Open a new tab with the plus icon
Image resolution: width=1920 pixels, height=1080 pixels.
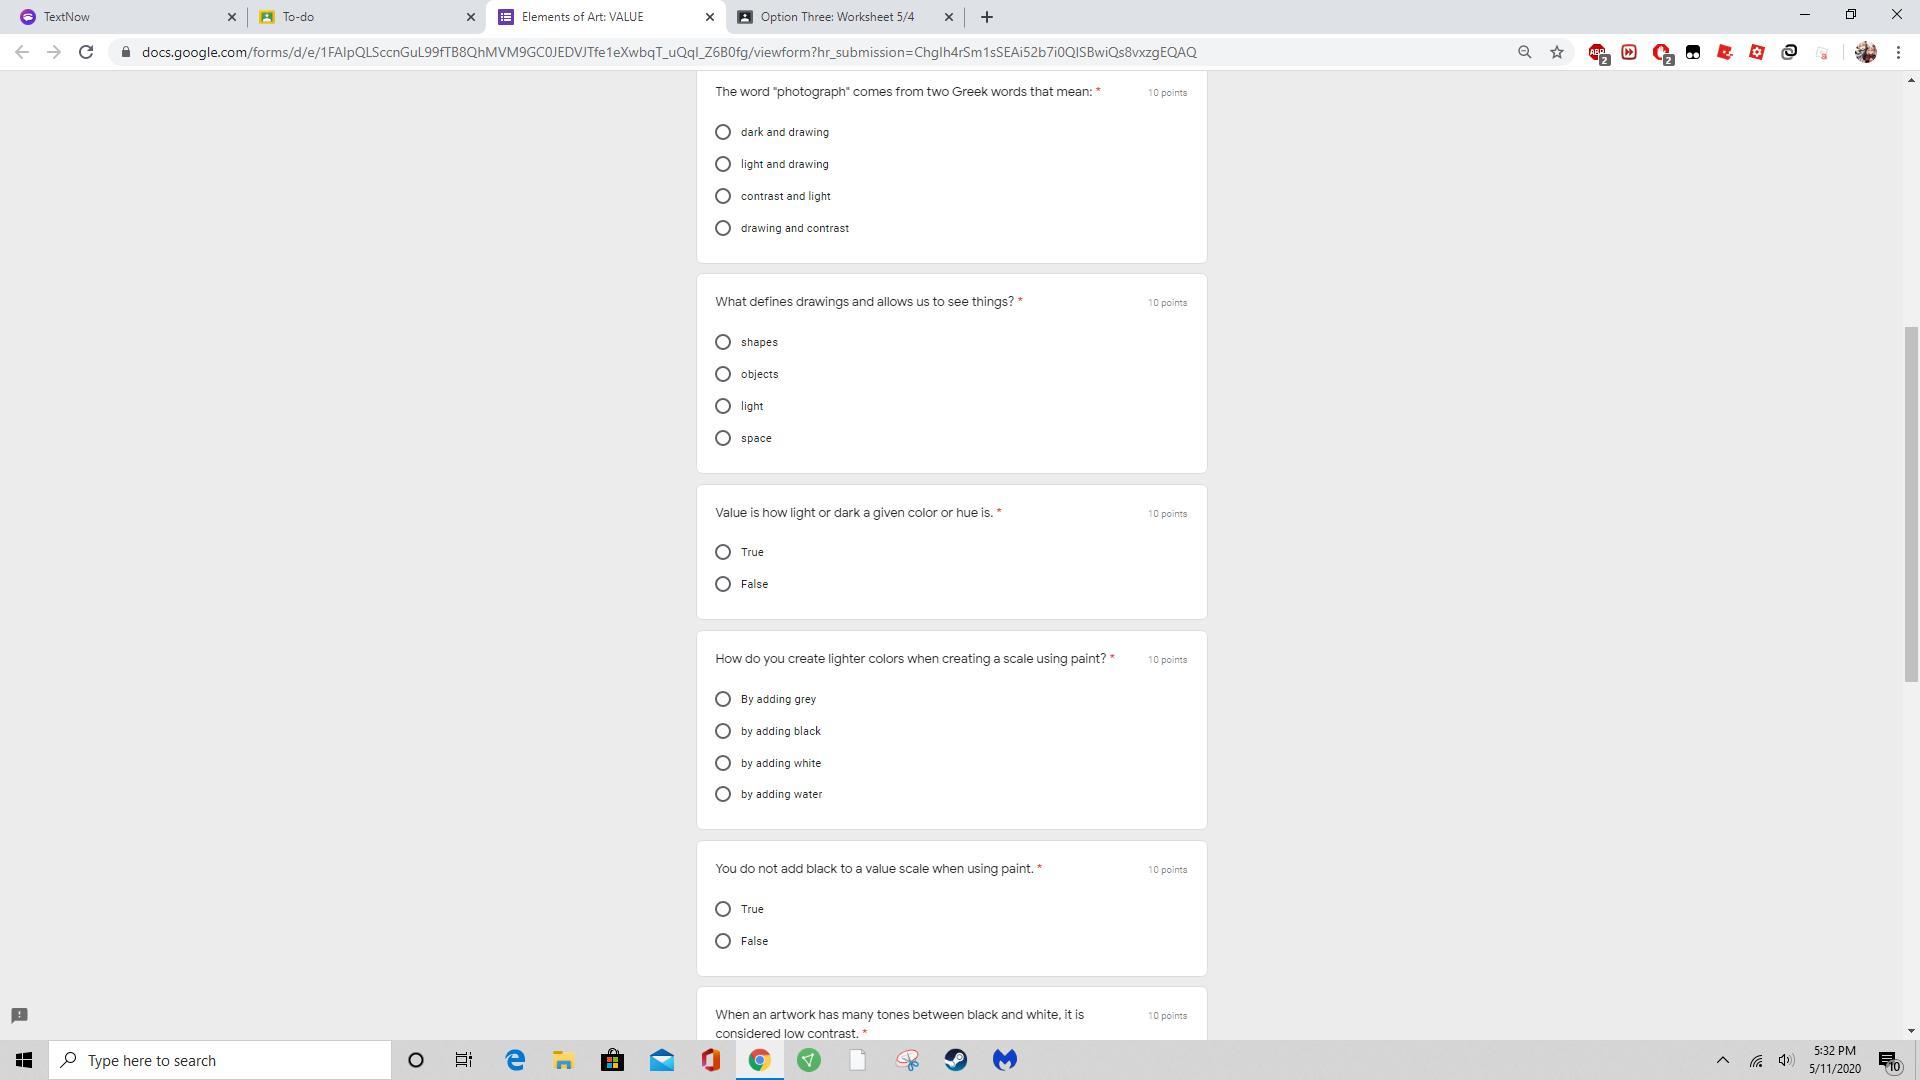tap(986, 17)
